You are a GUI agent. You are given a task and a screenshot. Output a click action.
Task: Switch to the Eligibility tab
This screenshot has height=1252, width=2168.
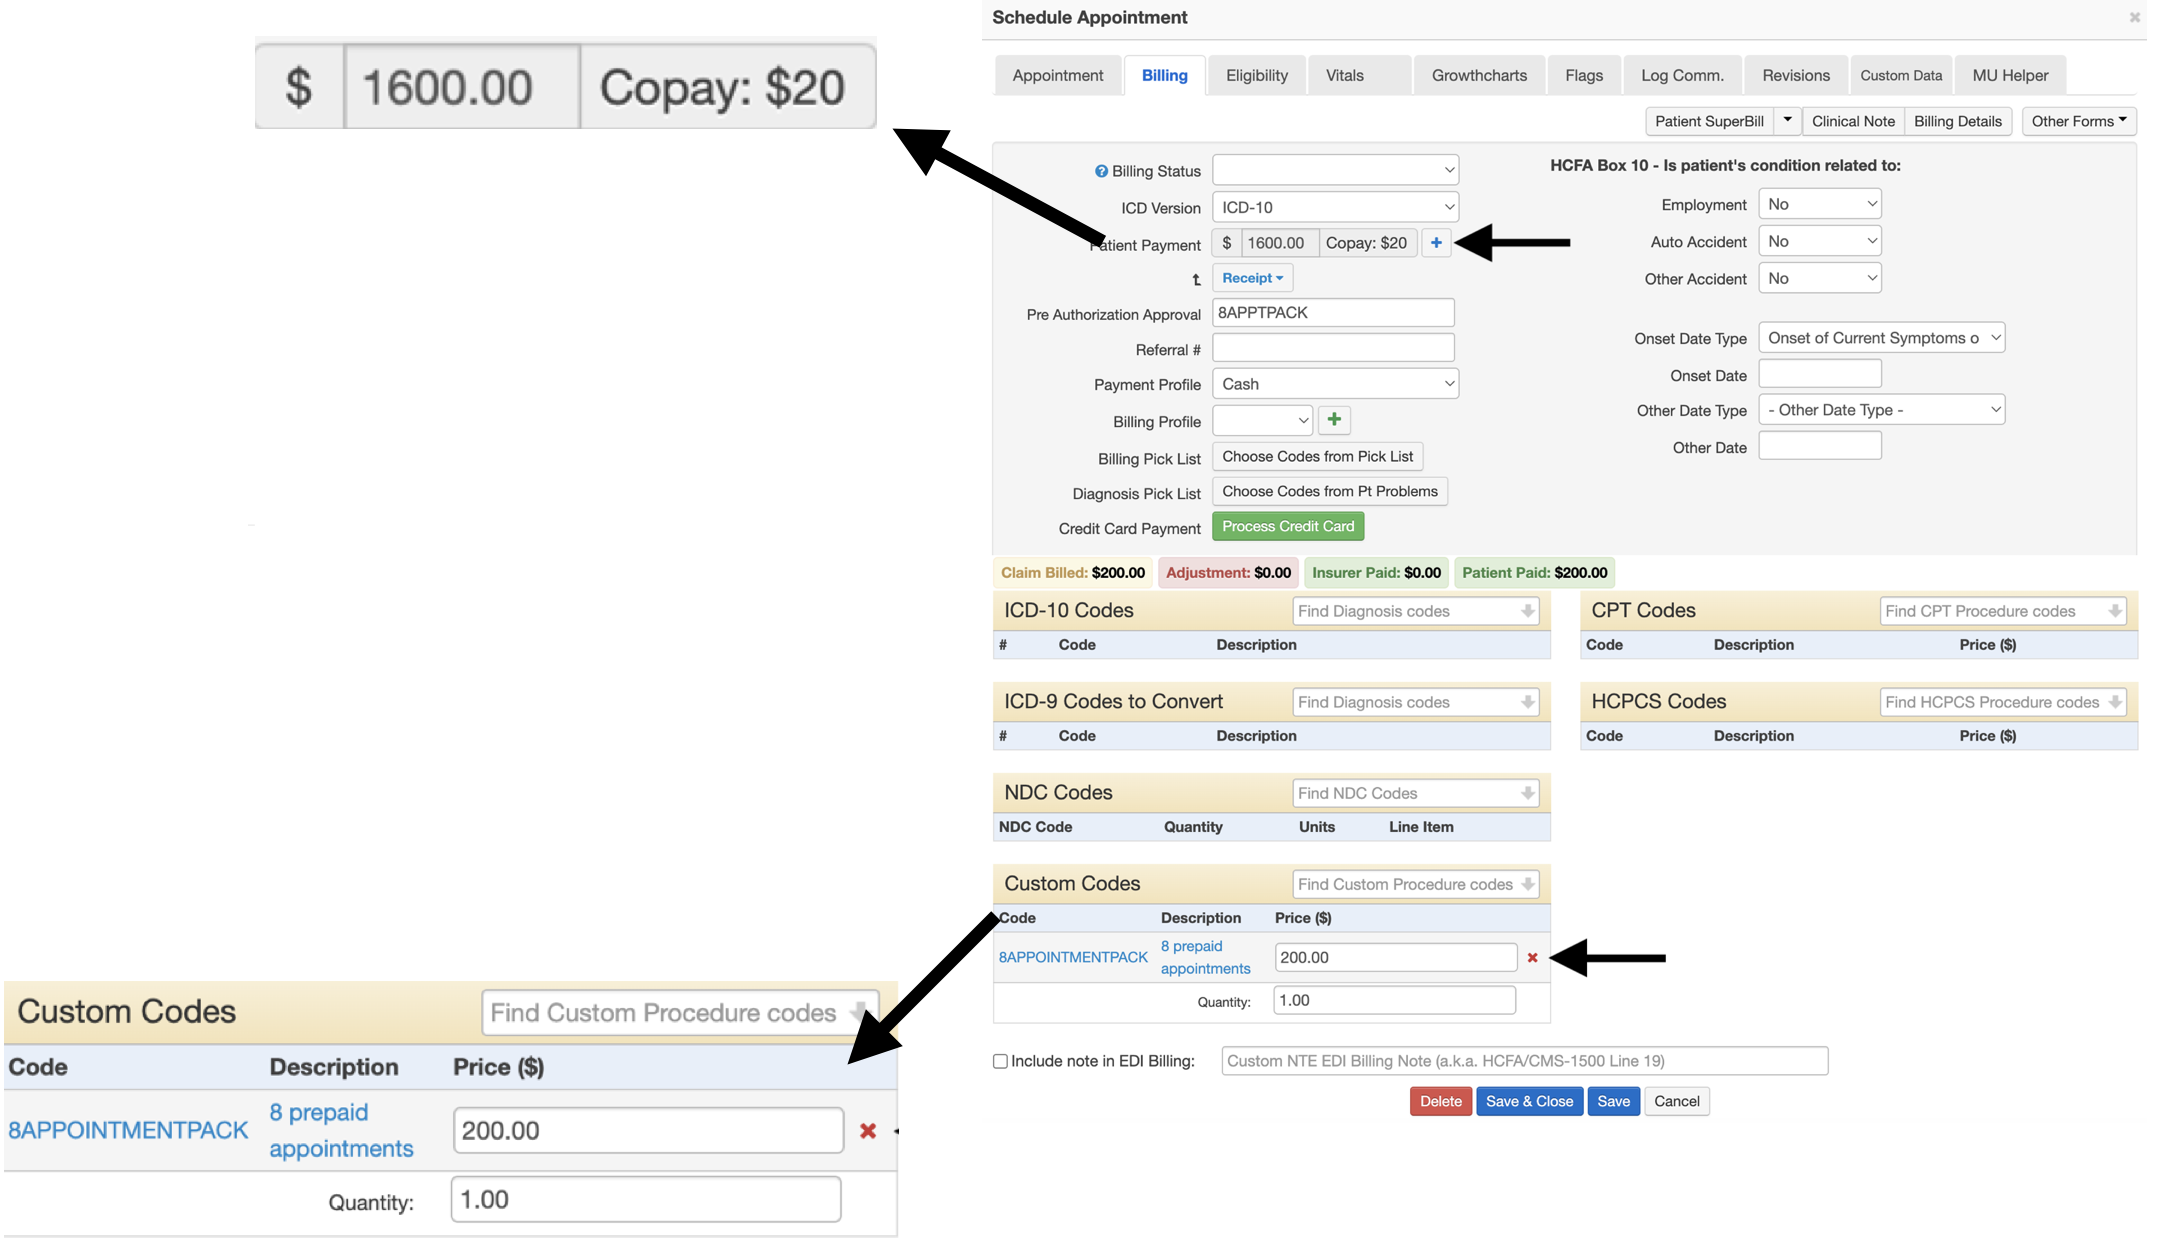1256,75
